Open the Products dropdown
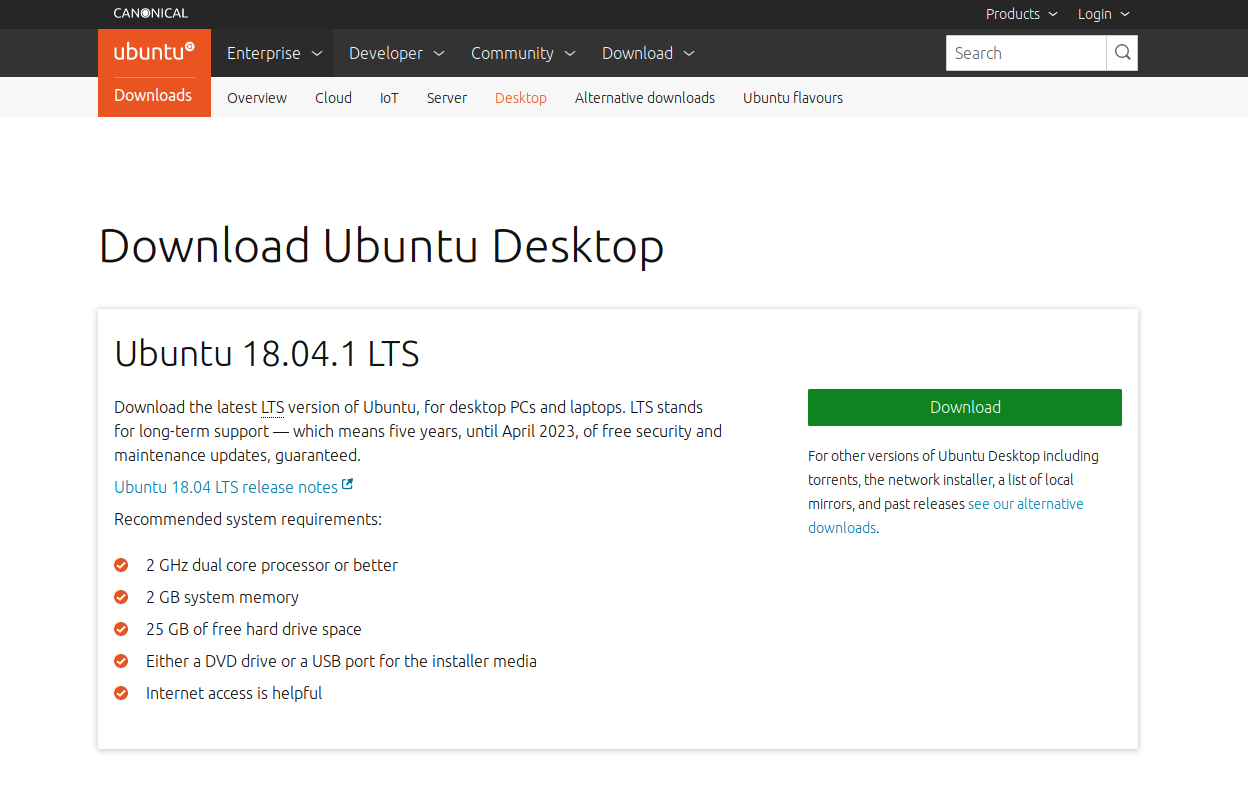Viewport: 1248px width, 812px height. [x=1021, y=14]
